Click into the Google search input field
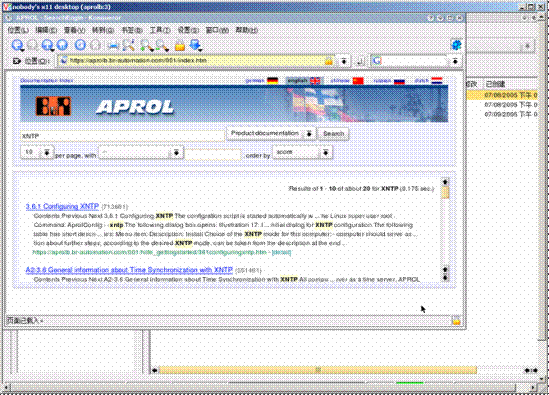The image size is (549, 395). (x=413, y=61)
